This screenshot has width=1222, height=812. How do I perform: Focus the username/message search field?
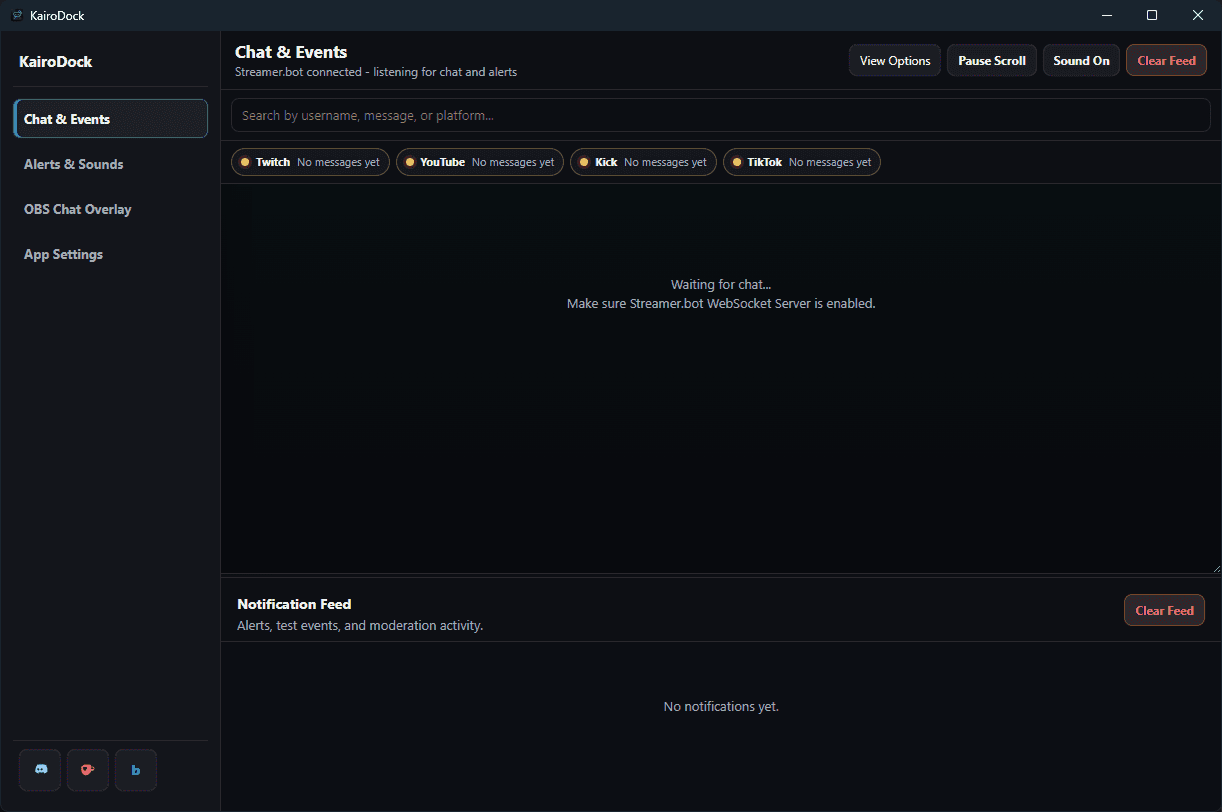coord(720,115)
